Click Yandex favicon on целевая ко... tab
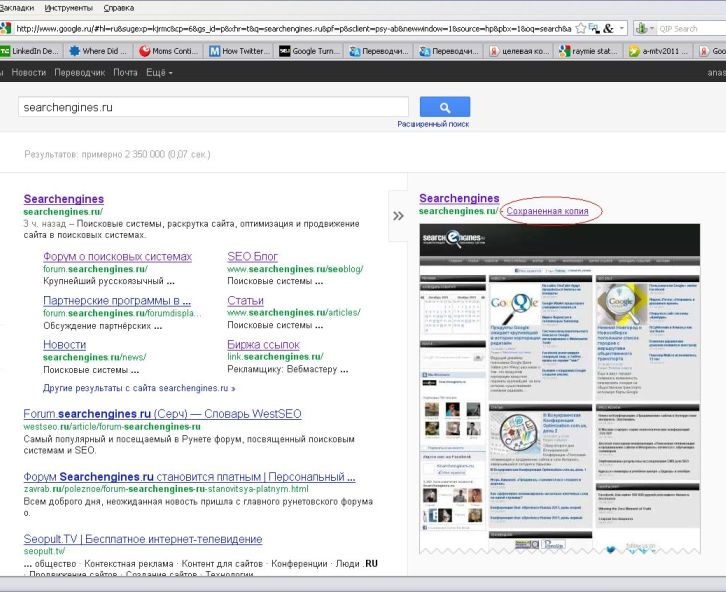The width and height of the screenshot is (726, 592). click(494, 51)
